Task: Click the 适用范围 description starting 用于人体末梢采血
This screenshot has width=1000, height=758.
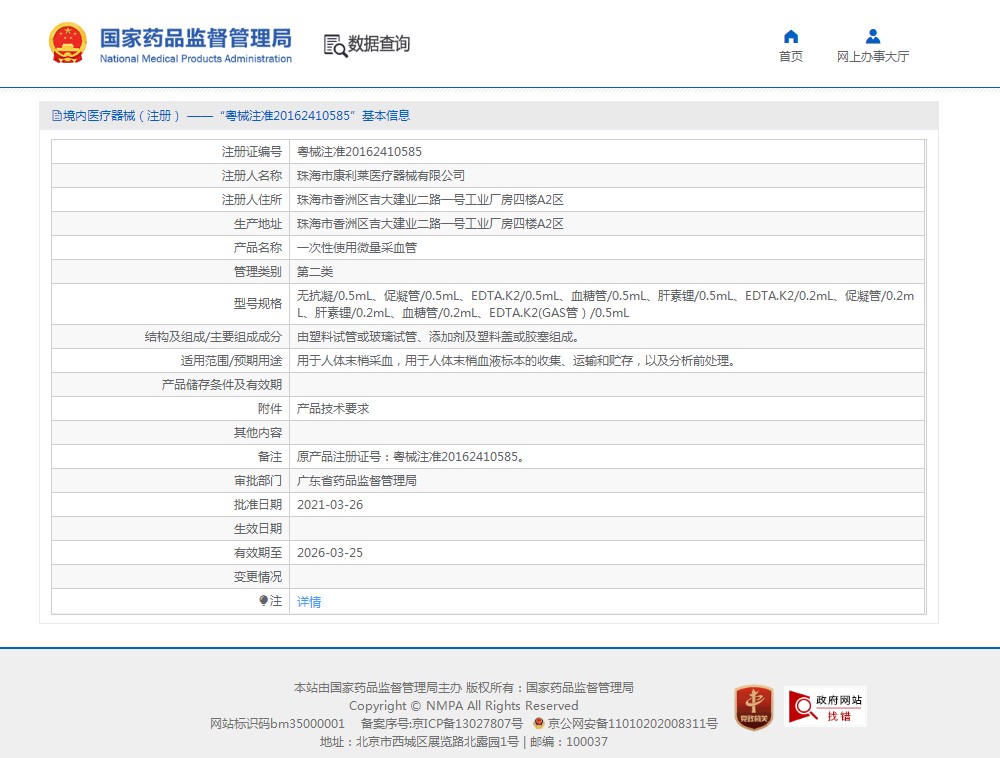Action: click(x=517, y=361)
